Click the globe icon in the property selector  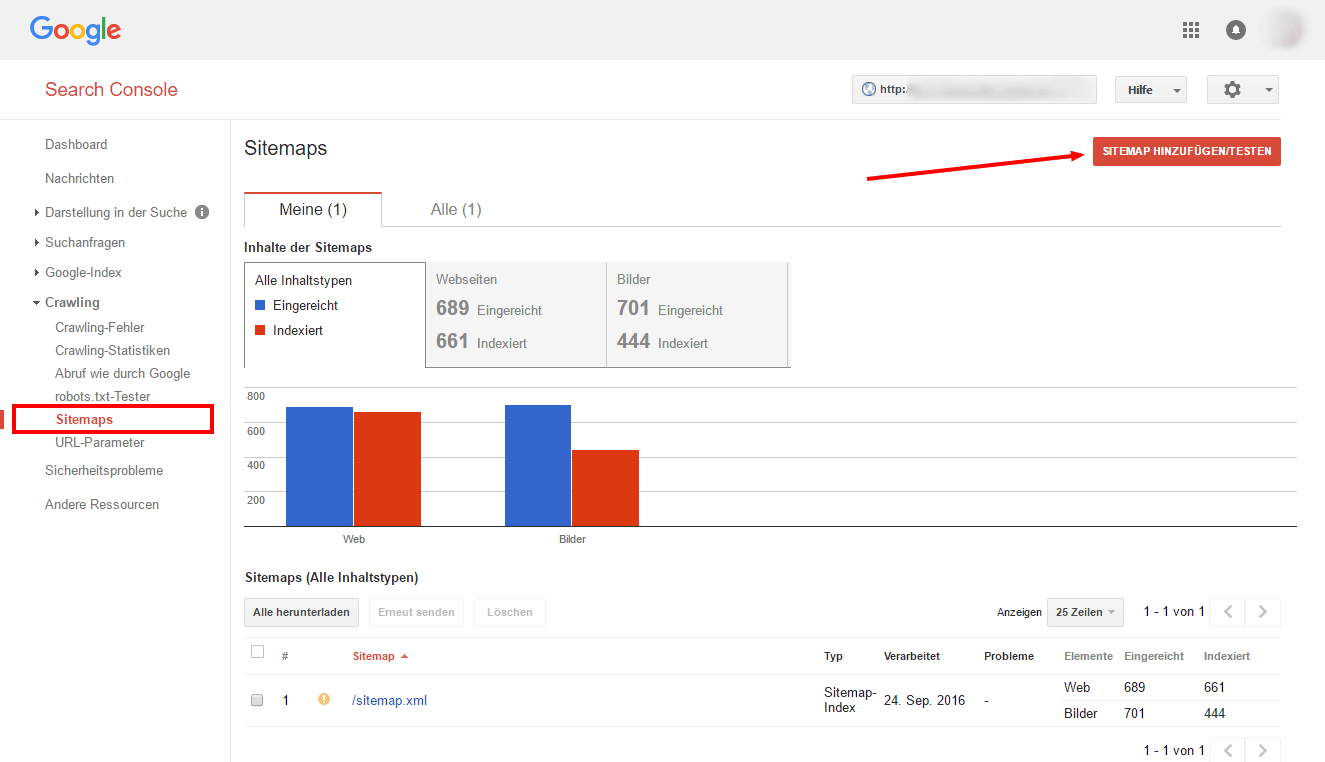pyautogui.click(x=868, y=89)
